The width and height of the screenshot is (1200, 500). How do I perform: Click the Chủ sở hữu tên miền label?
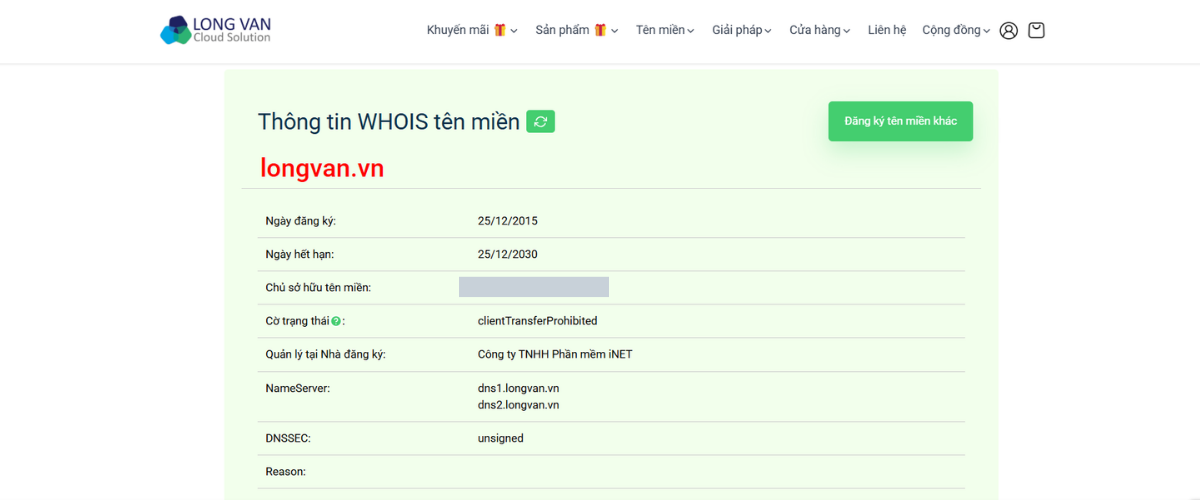click(318, 288)
